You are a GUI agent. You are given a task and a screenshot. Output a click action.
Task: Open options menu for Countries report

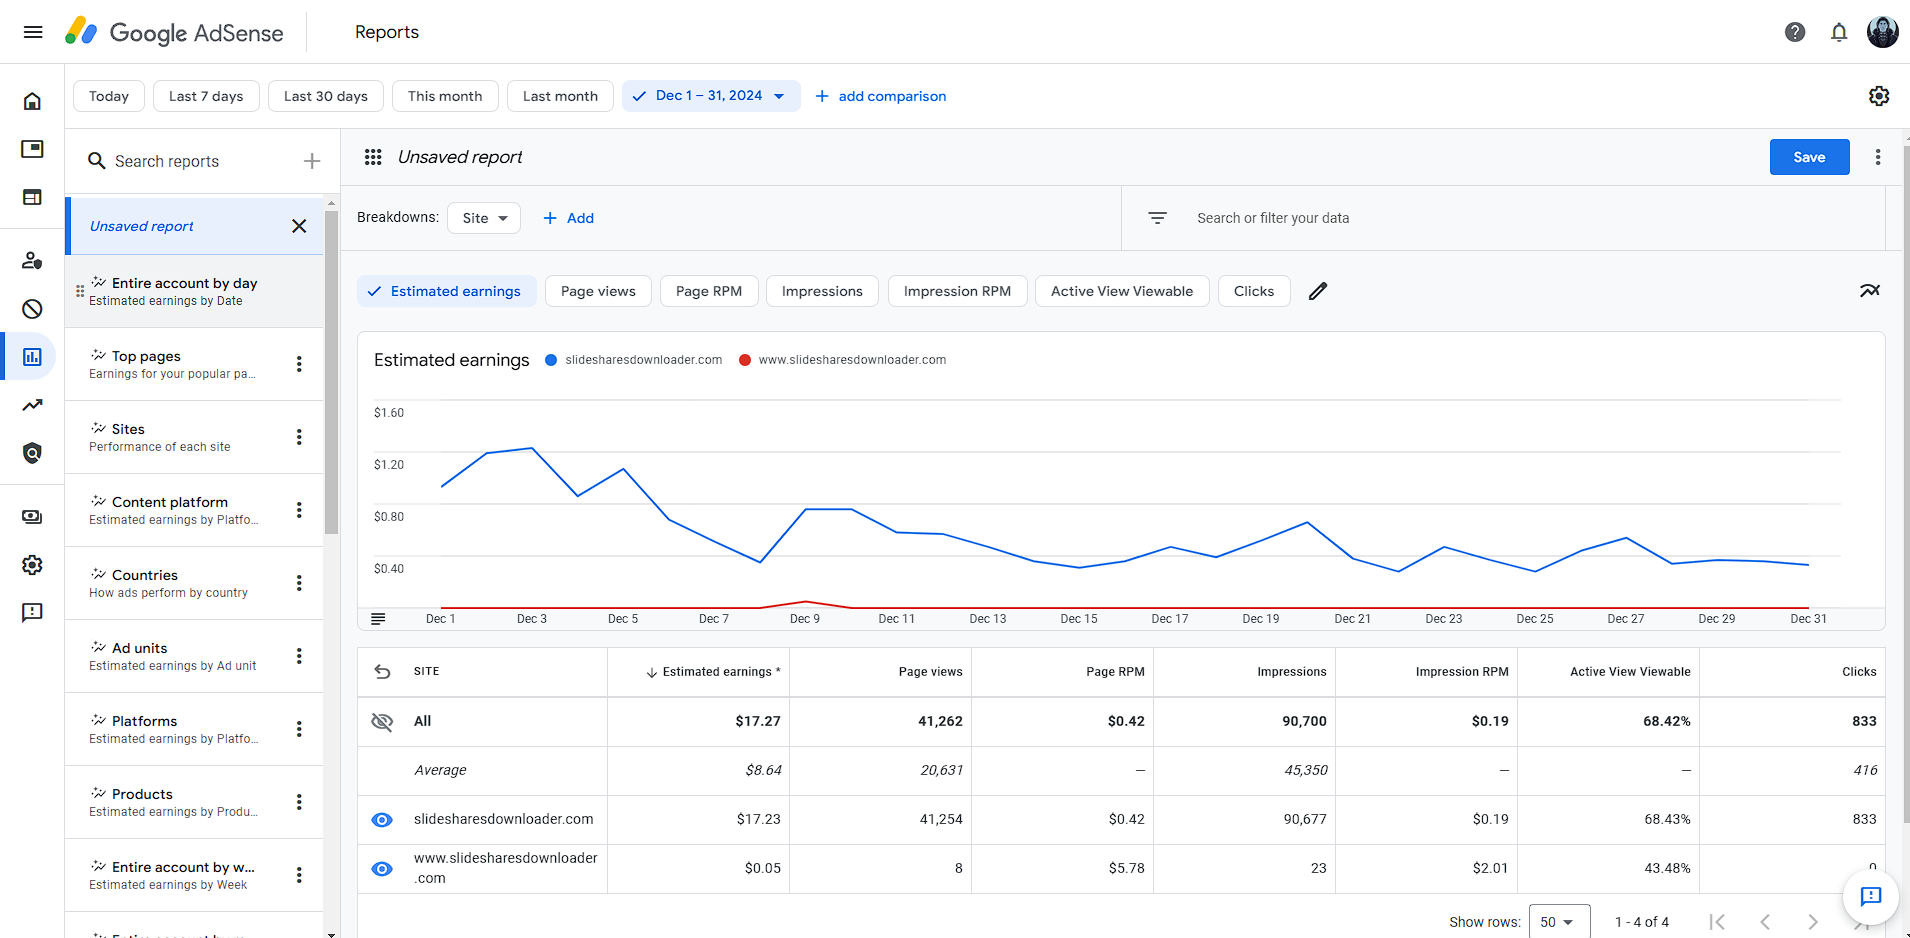(299, 583)
